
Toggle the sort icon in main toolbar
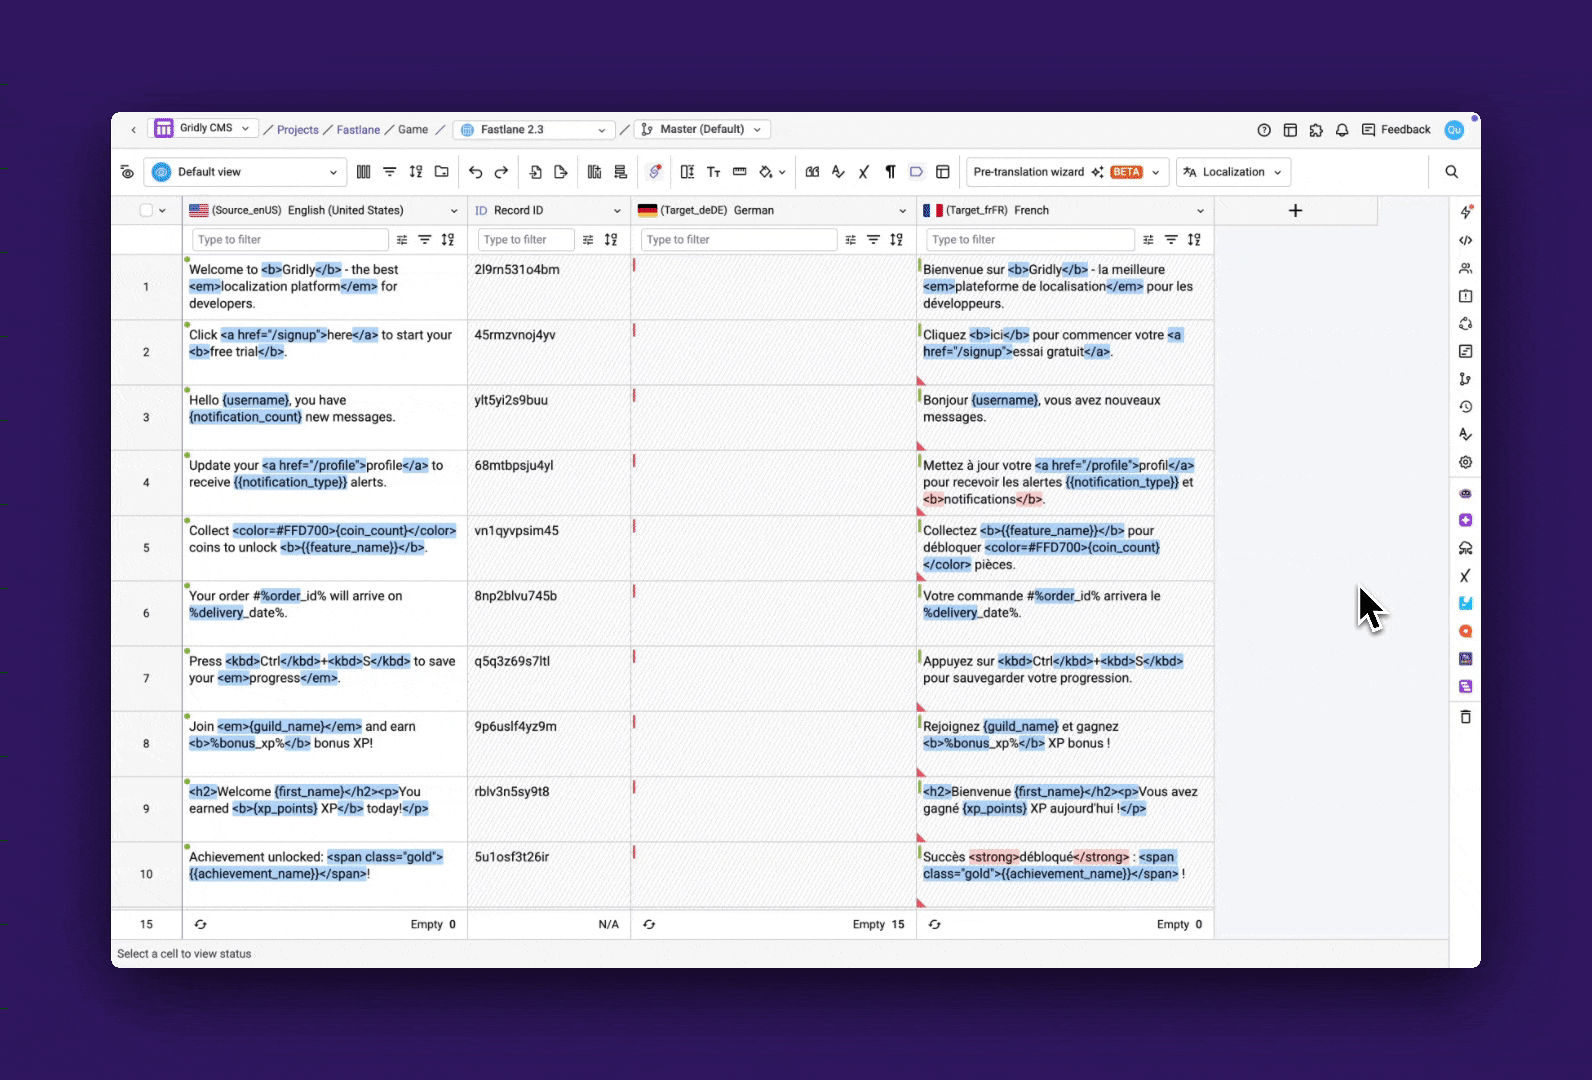[x=415, y=172]
